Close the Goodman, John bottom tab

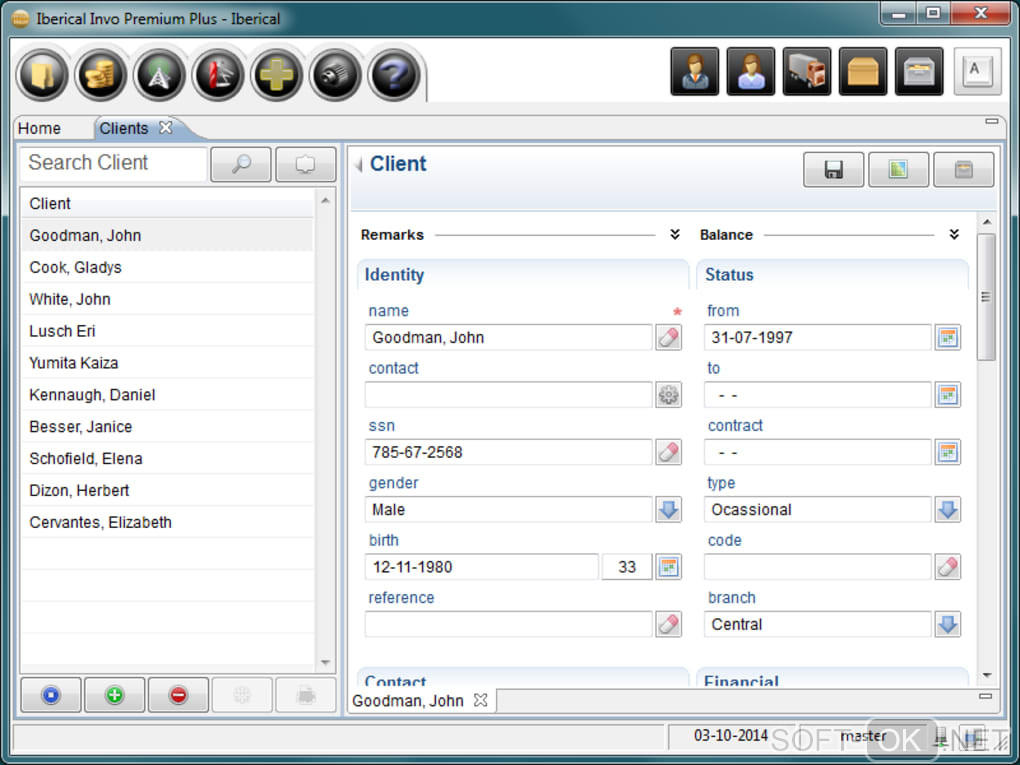coord(480,700)
